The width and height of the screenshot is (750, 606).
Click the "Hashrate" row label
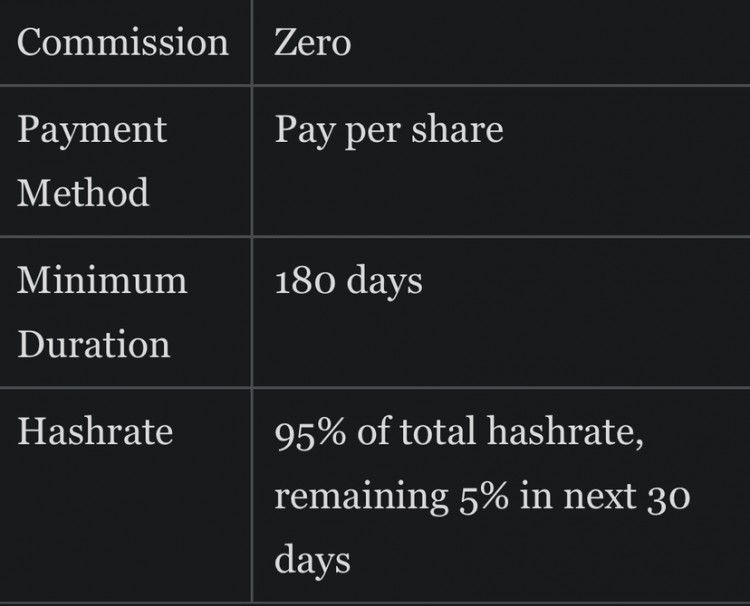pyautogui.click(x=95, y=431)
